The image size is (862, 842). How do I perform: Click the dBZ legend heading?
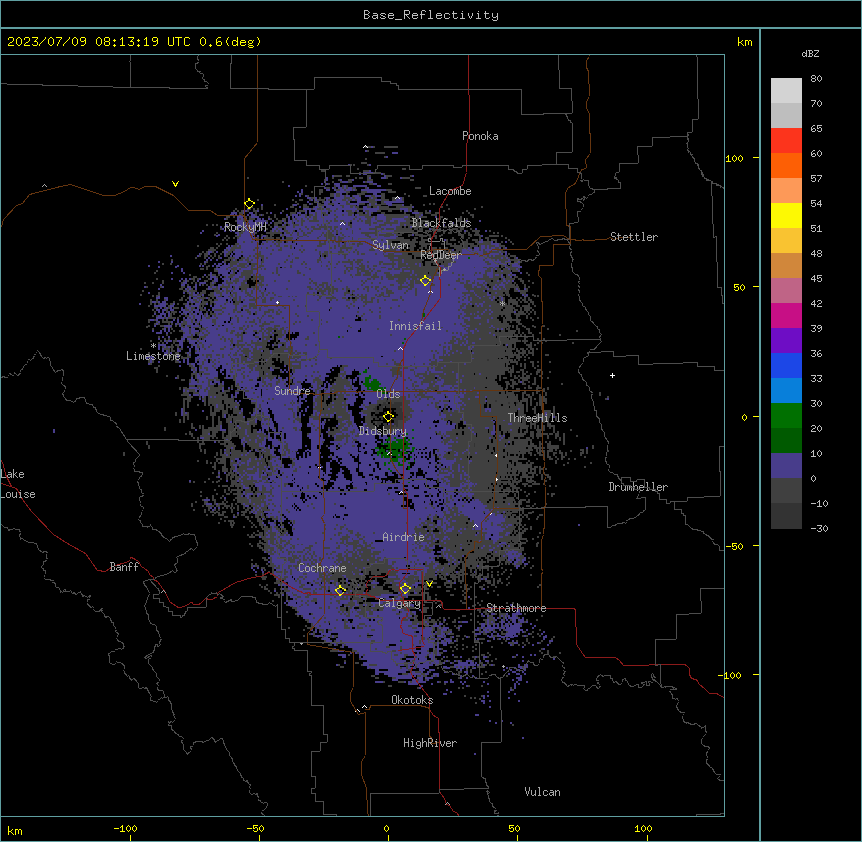point(810,53)
